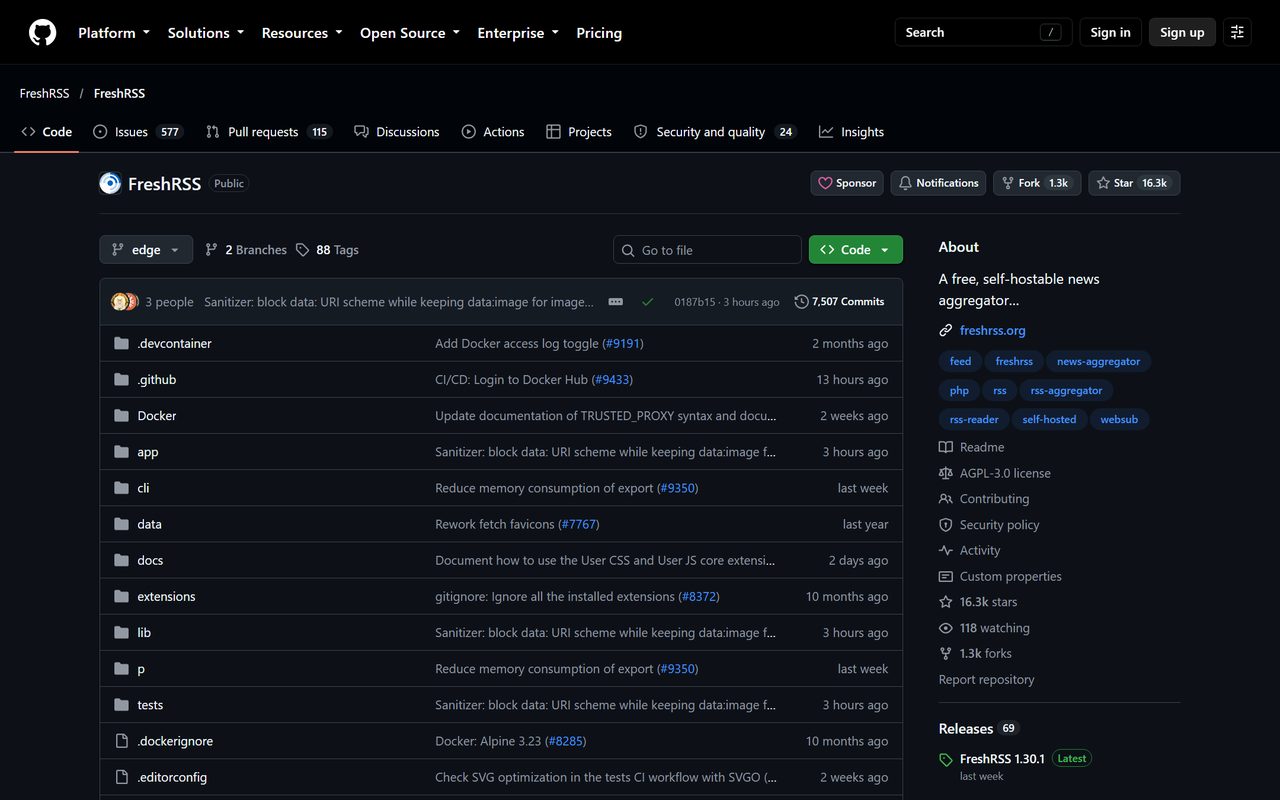Image resolution: width=1280 pixels, height=800 pixels.
Task: Open the 2 Branches link
Action: pos(246,250)
